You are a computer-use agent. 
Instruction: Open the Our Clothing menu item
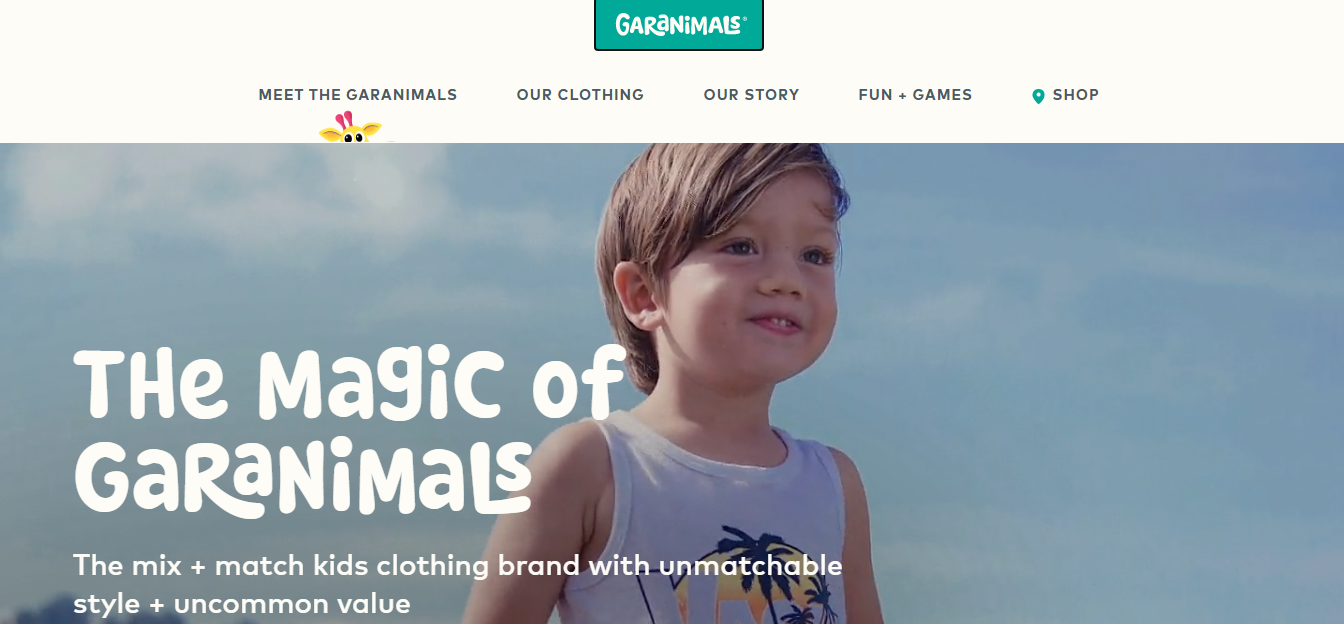click(580, 95)
